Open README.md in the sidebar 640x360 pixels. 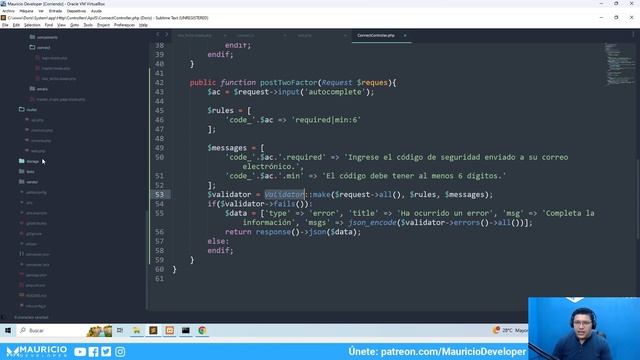[x=33, y=296]
